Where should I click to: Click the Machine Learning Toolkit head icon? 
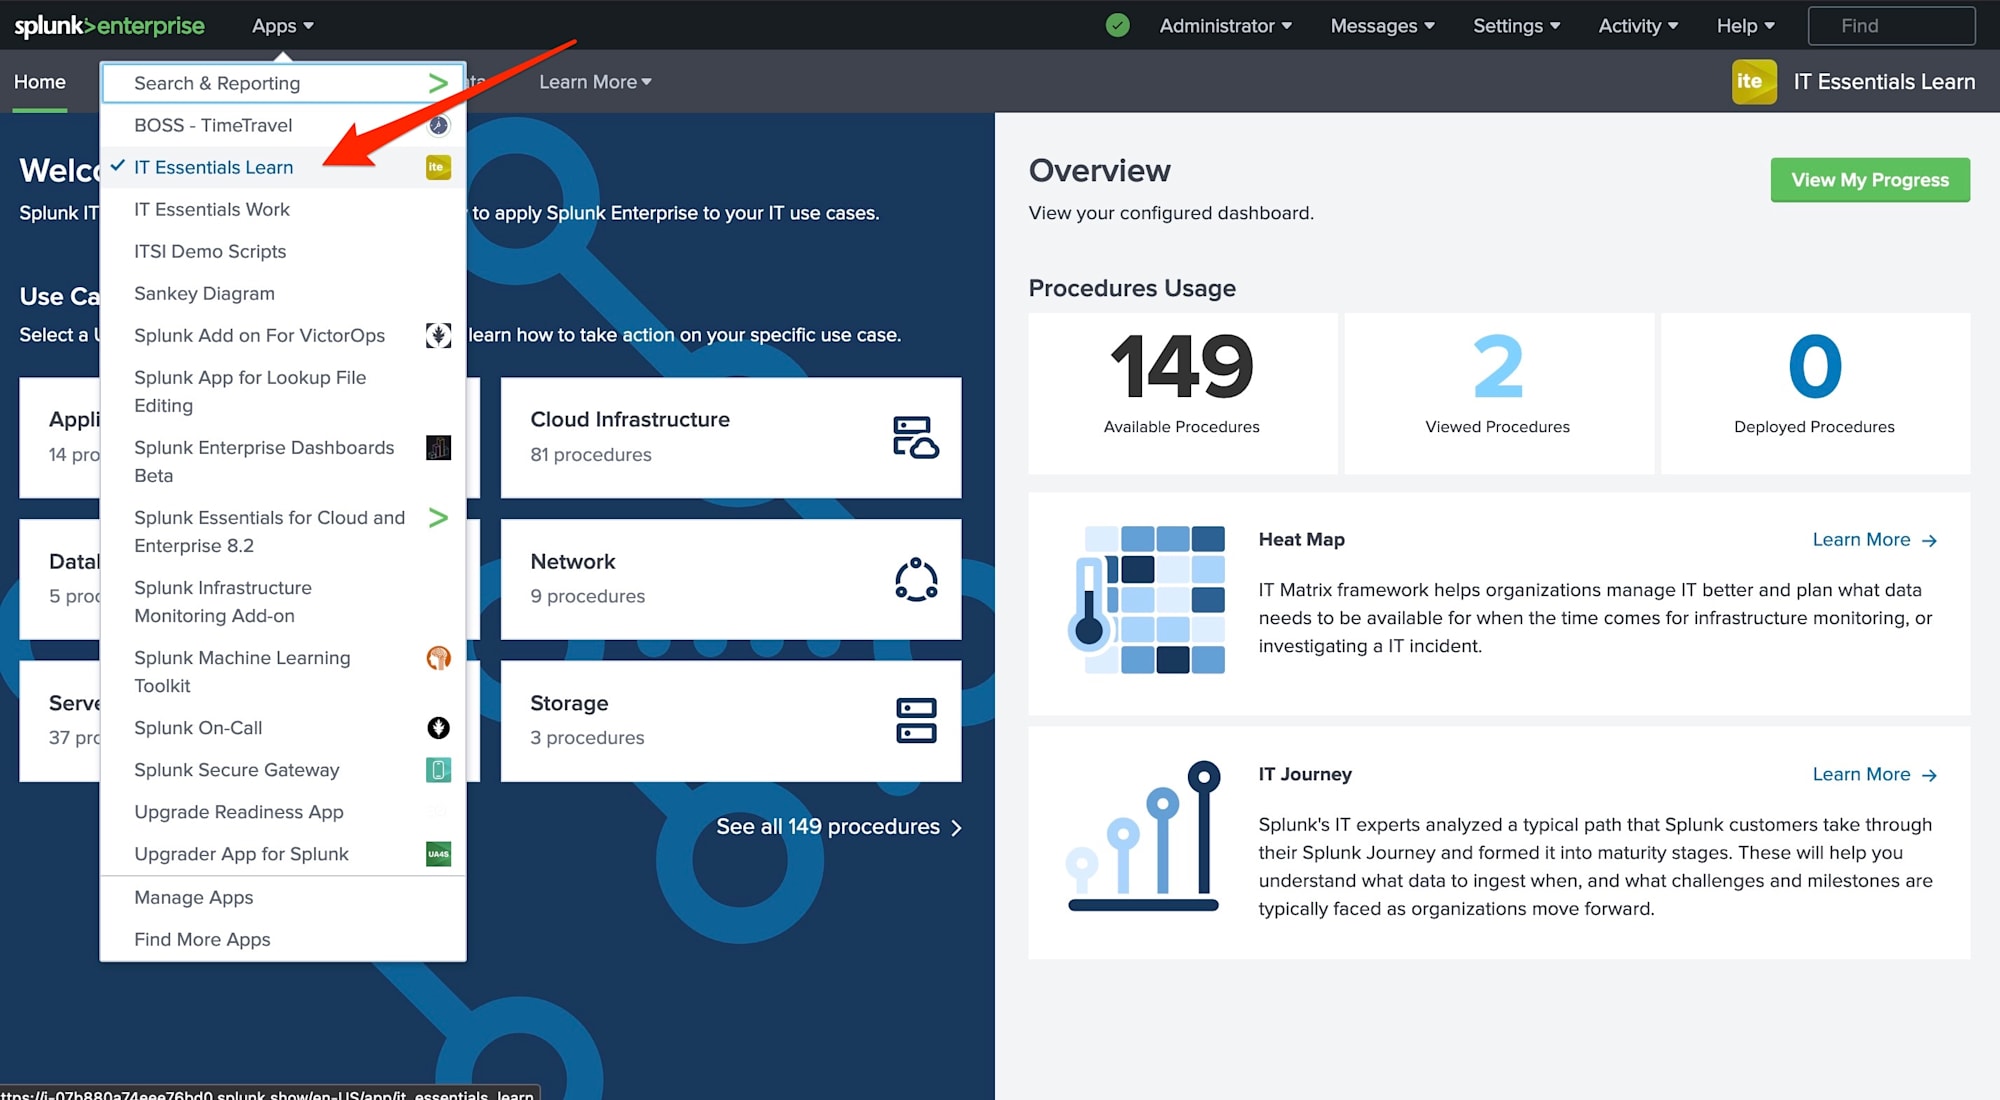click(x=438, y=657)
